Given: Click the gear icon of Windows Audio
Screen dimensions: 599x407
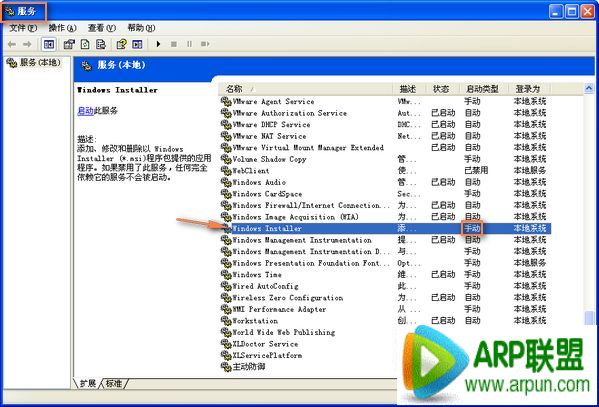Looking at the screenshot, I should (x=226, y=182).
